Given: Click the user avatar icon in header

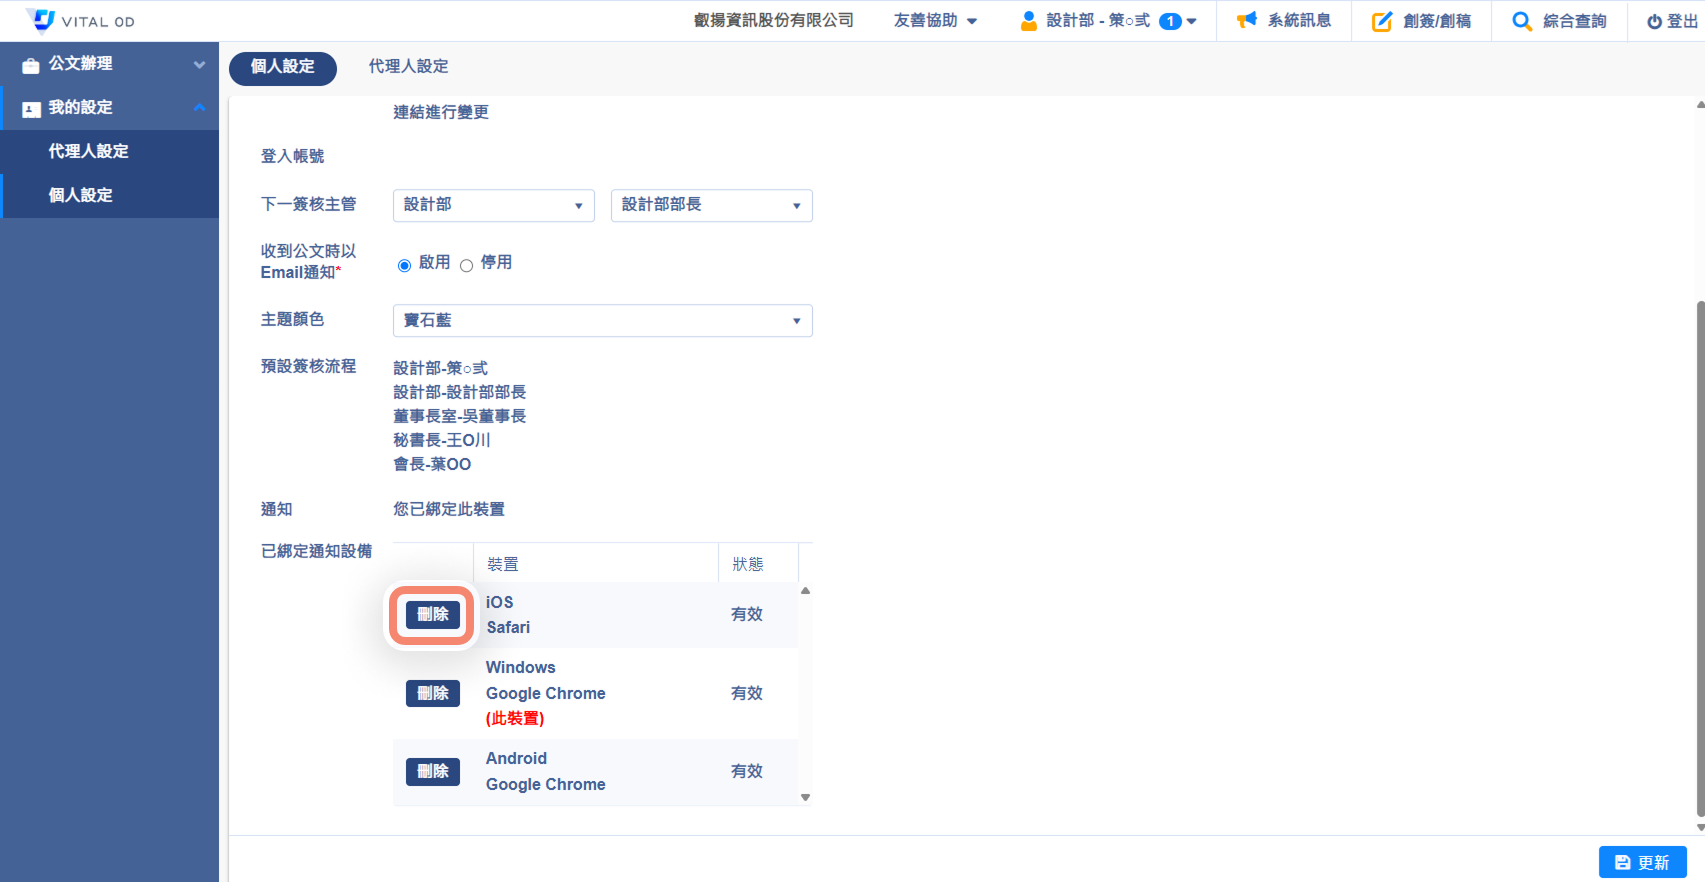Looking at the screenshot, I should (1028, 21).
